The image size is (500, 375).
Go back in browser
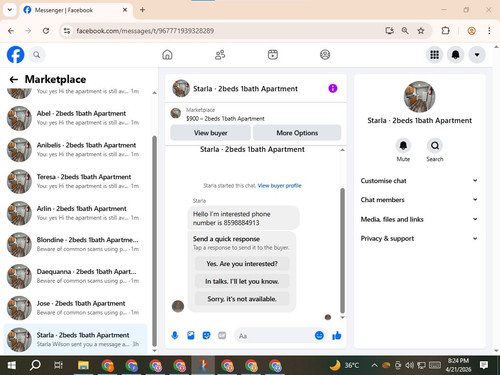pyautogui.click(x=11, y=31)
